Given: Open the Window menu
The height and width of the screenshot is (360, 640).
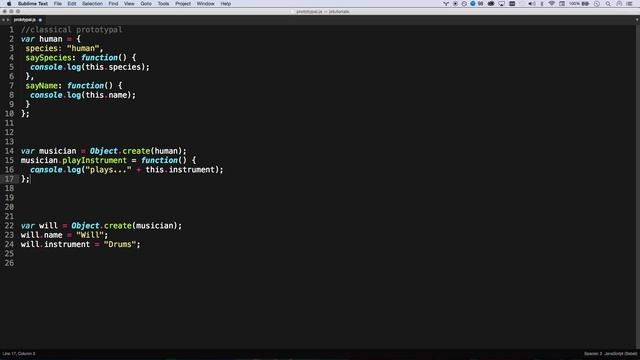Looking at the screenshot, I should [205, 4].
